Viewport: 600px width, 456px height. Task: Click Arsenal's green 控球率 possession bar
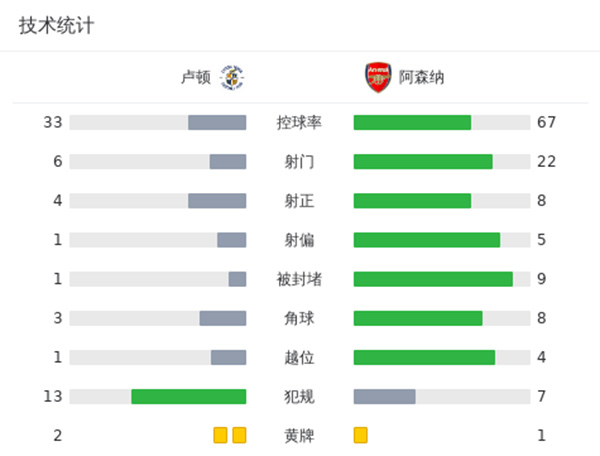click(412, 122)
